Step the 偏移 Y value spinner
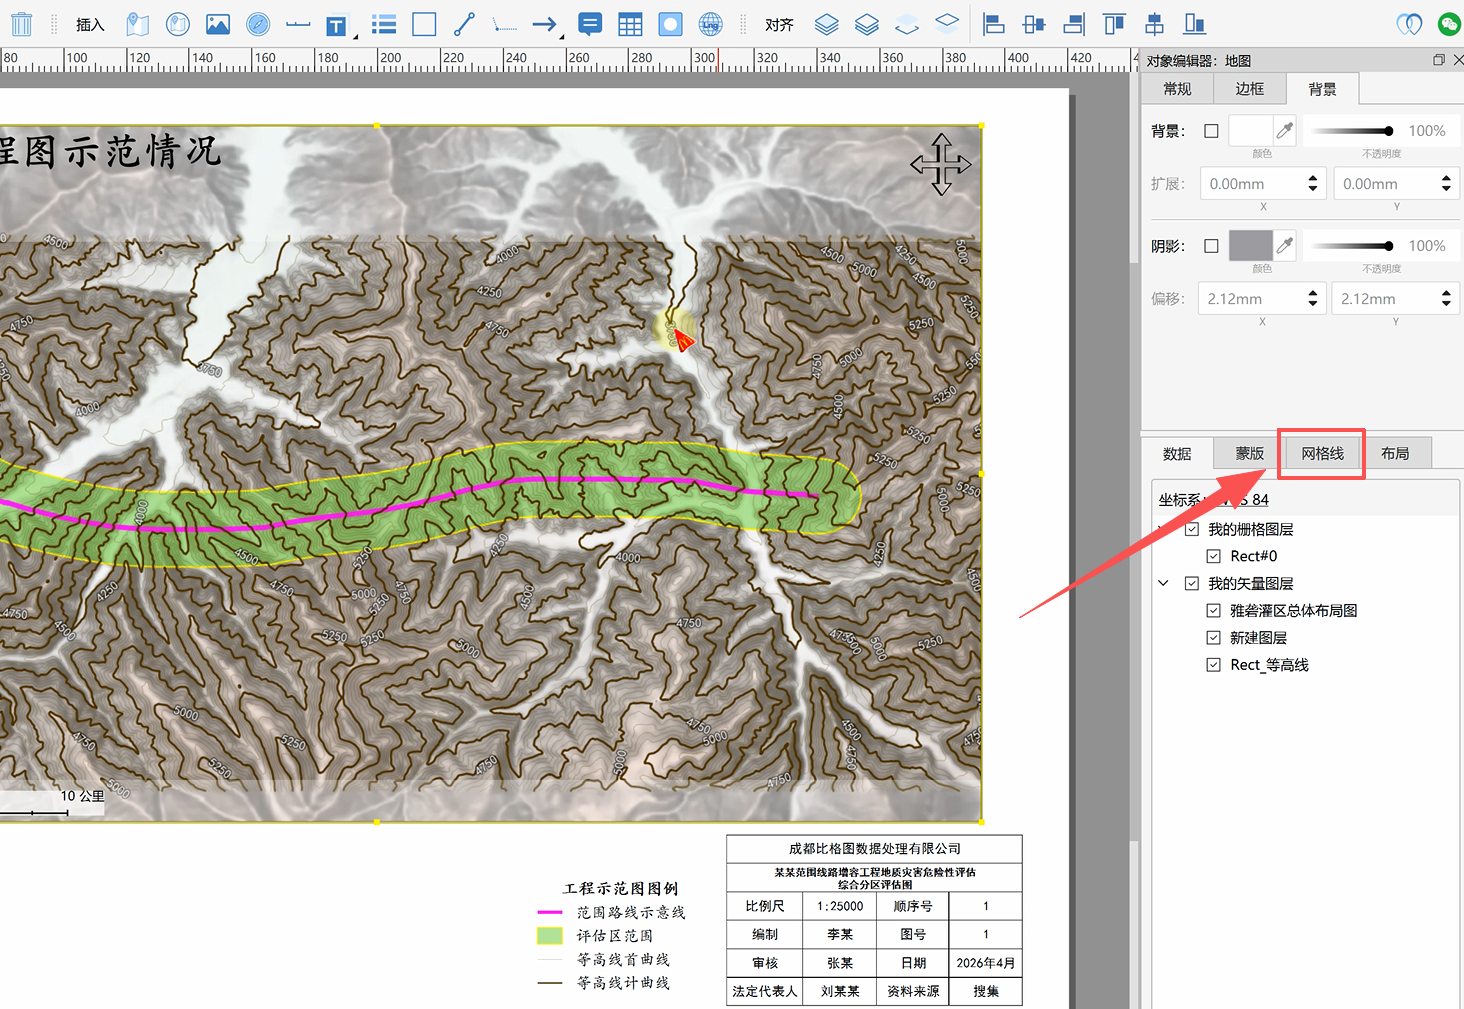1464x1009 pixels. pyautogui.click(x=1446, y=298)
